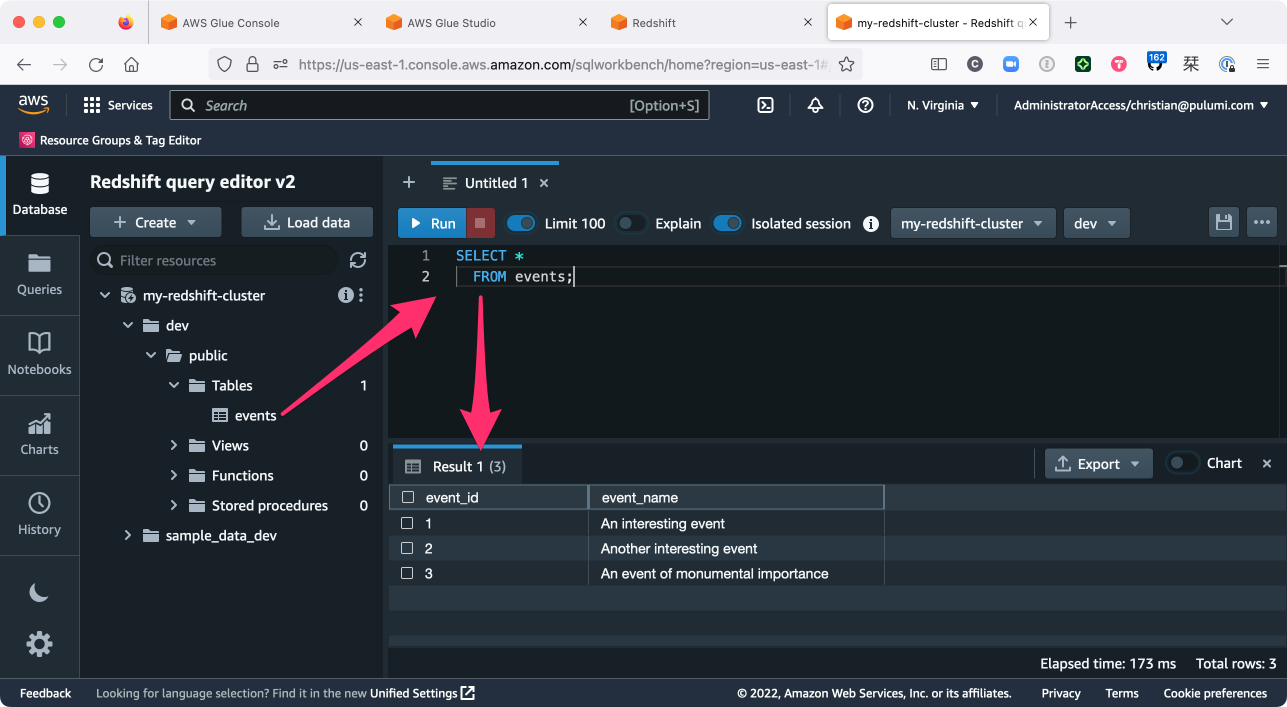Close the results panel
The image size is (1287, 707).
[x=1267, y=463]
